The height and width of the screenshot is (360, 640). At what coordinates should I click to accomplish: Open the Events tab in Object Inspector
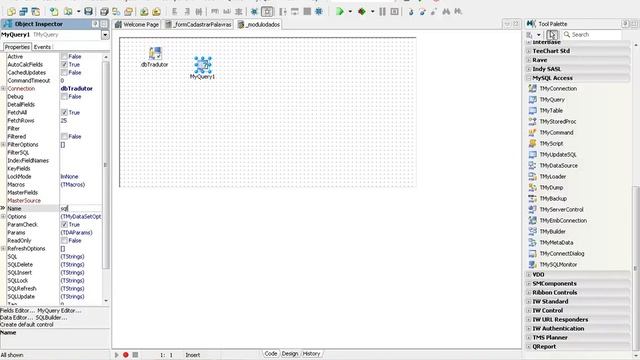click(x=42, y=47)
